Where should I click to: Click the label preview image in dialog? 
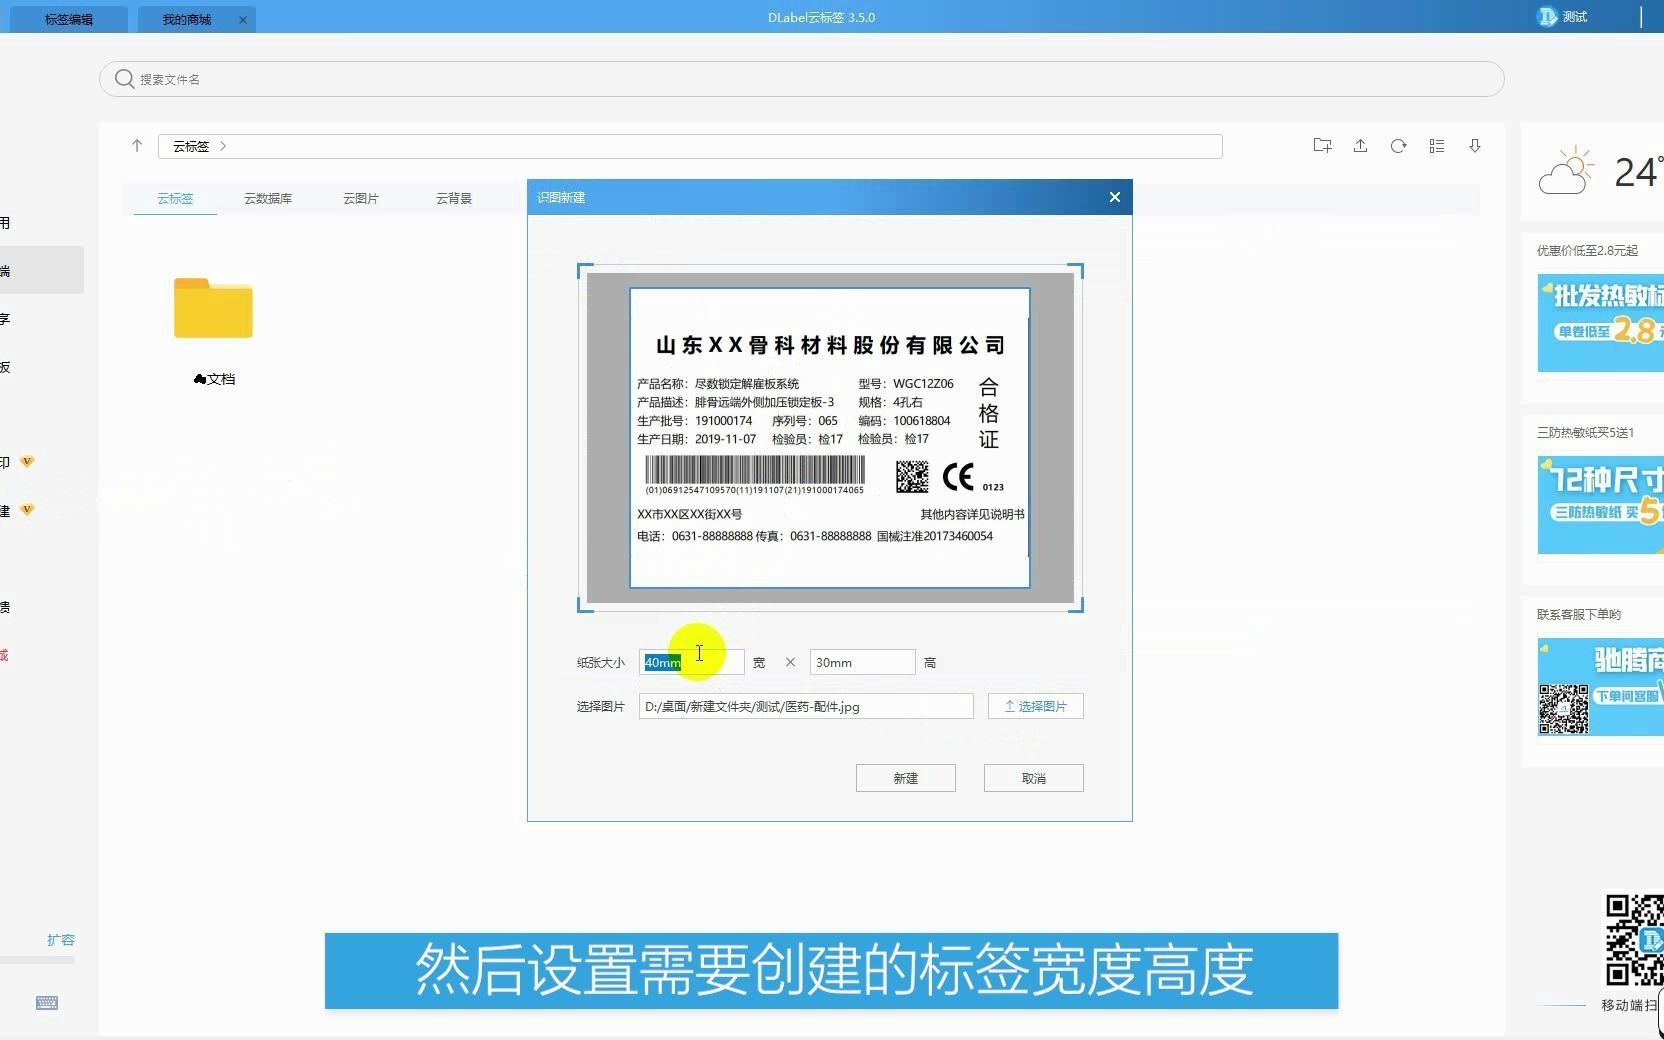click(x=830, y=438)
